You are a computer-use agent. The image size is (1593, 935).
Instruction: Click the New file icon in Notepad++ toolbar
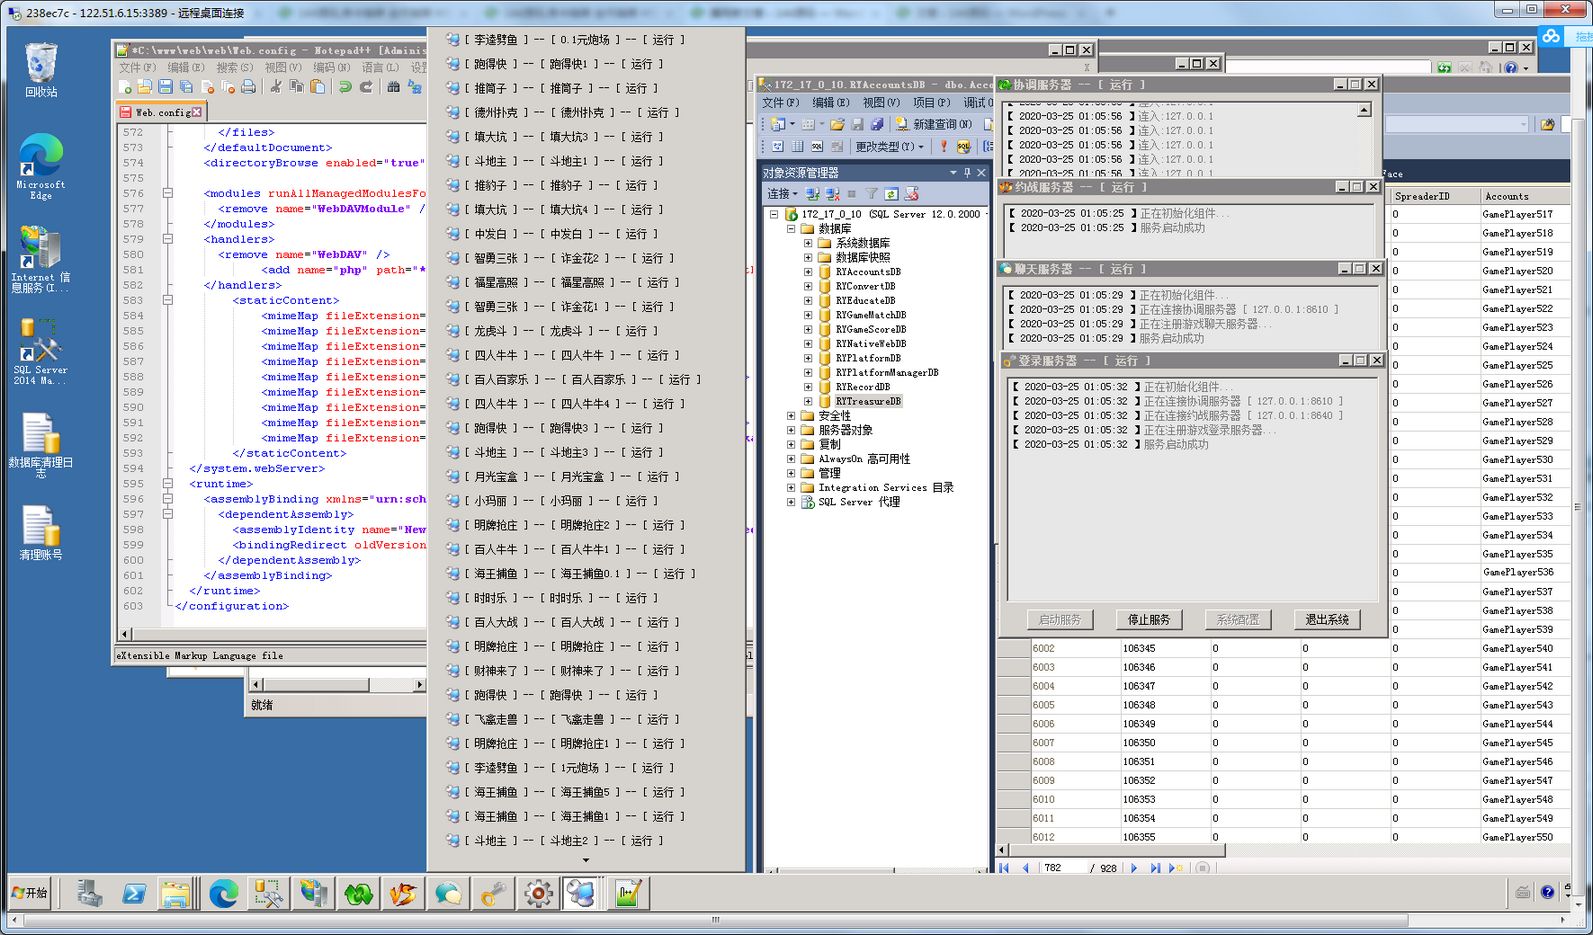(x=125, y=87)
